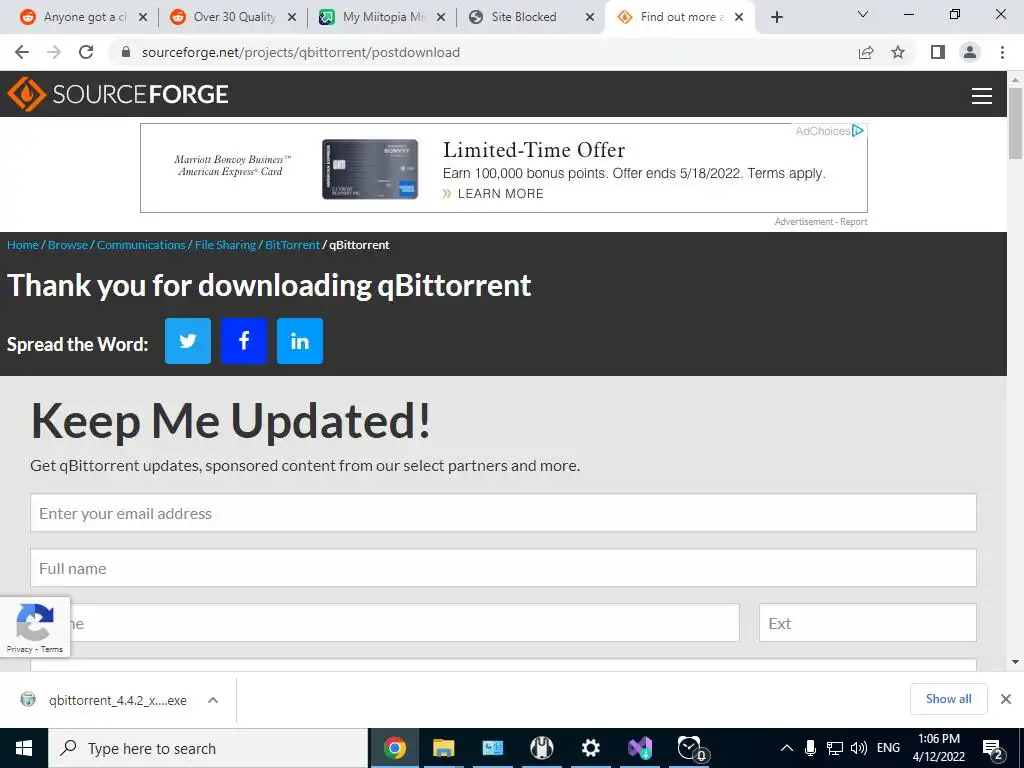
Task: Click the Show all downloads button
Action: click(x=948, y=699)
